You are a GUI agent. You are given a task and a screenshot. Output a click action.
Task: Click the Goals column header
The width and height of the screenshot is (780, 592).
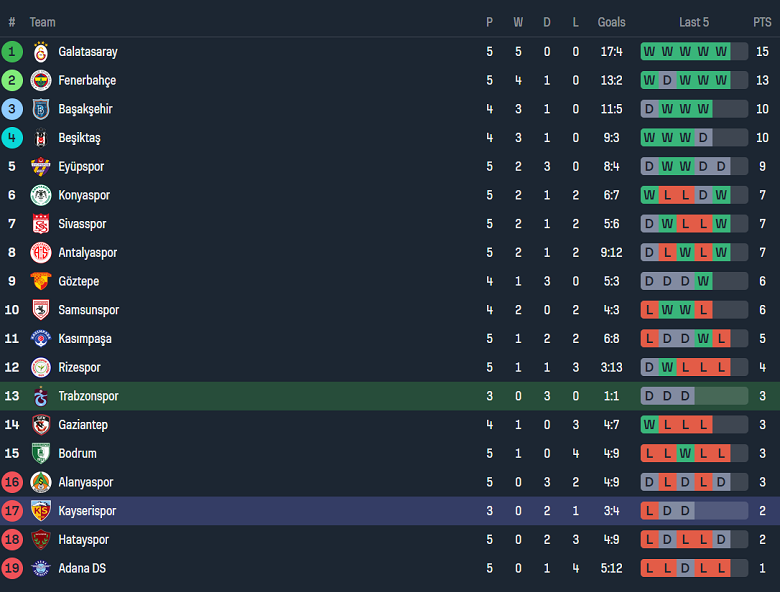611,22
